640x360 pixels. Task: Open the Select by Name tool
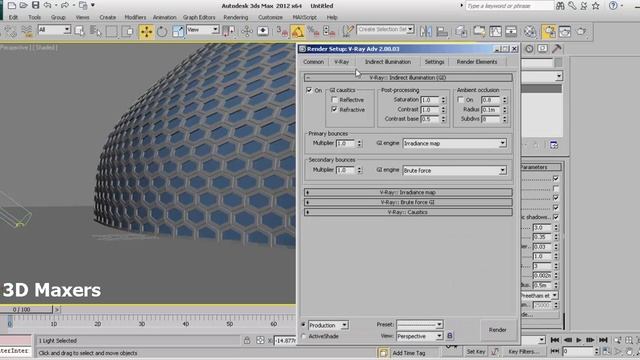(96, 31)
